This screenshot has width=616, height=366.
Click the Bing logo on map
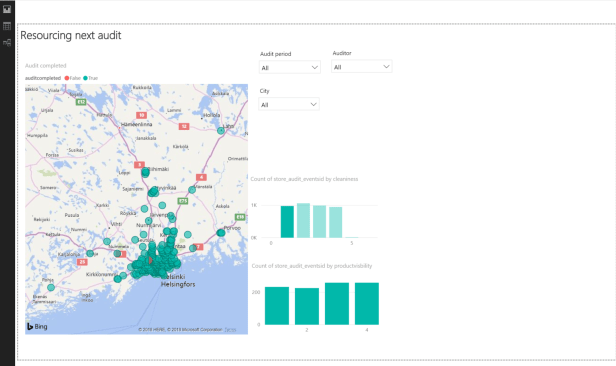coord(37,326)
